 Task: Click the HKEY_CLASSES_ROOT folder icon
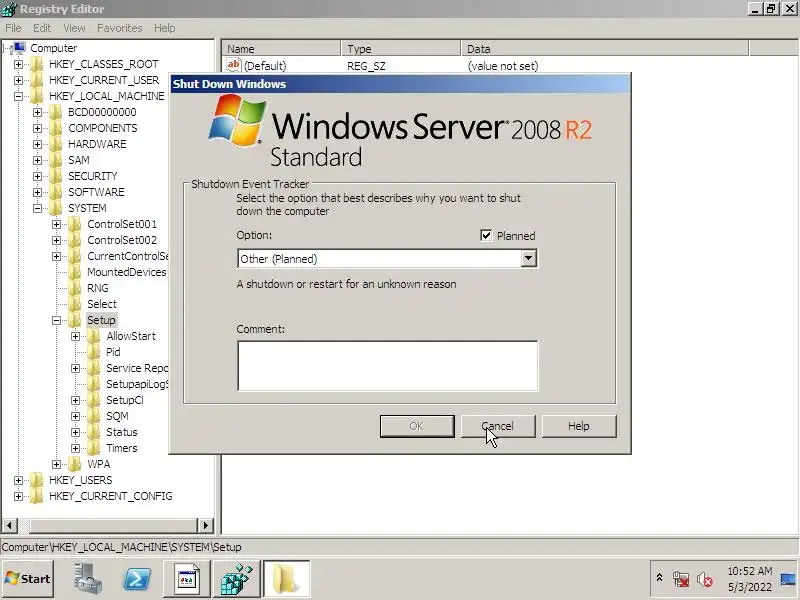click(36, 64)
